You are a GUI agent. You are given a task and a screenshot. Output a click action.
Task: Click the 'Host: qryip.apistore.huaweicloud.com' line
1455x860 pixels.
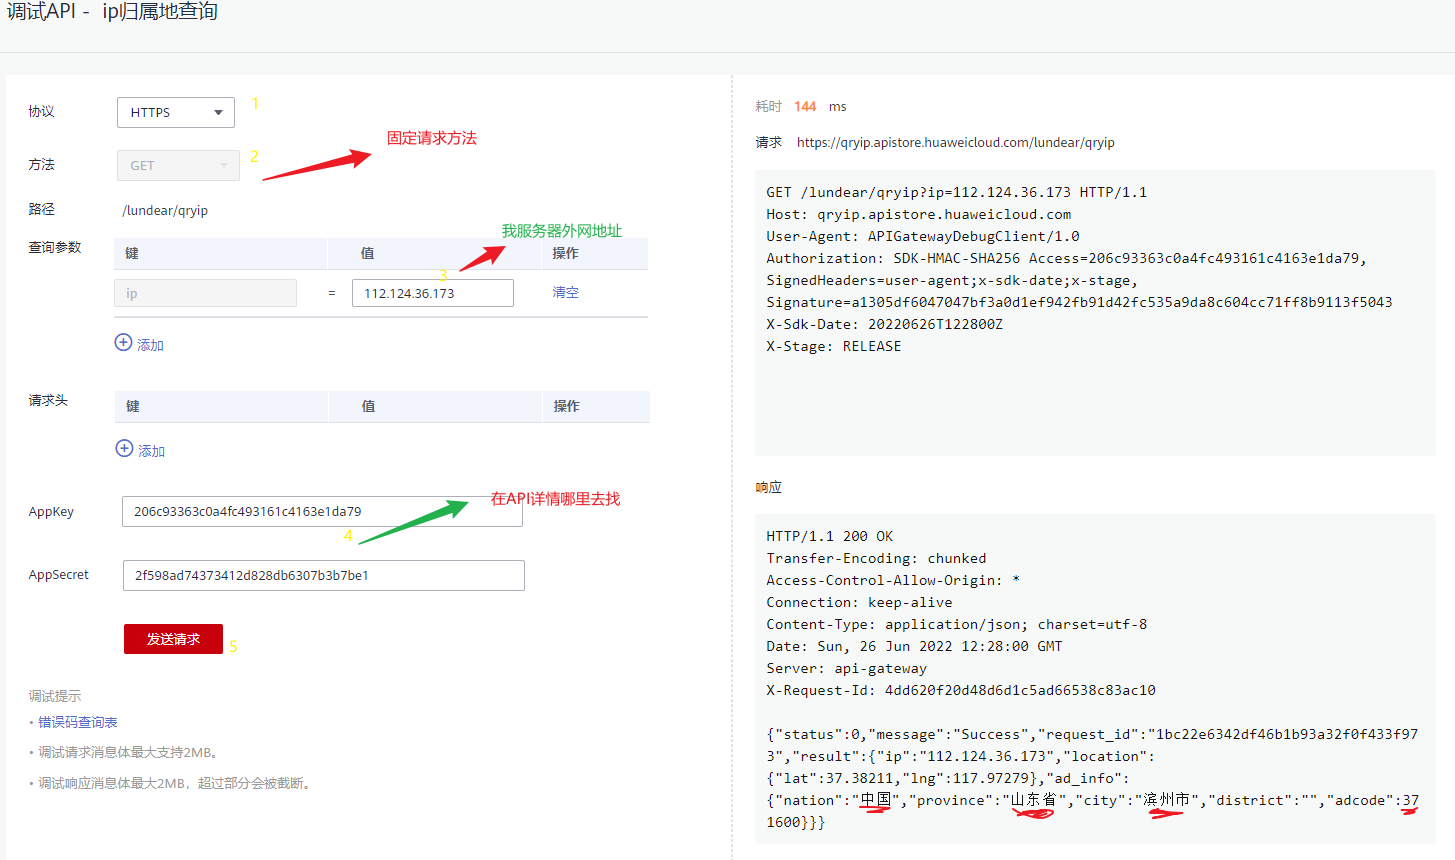pos(919,214)
